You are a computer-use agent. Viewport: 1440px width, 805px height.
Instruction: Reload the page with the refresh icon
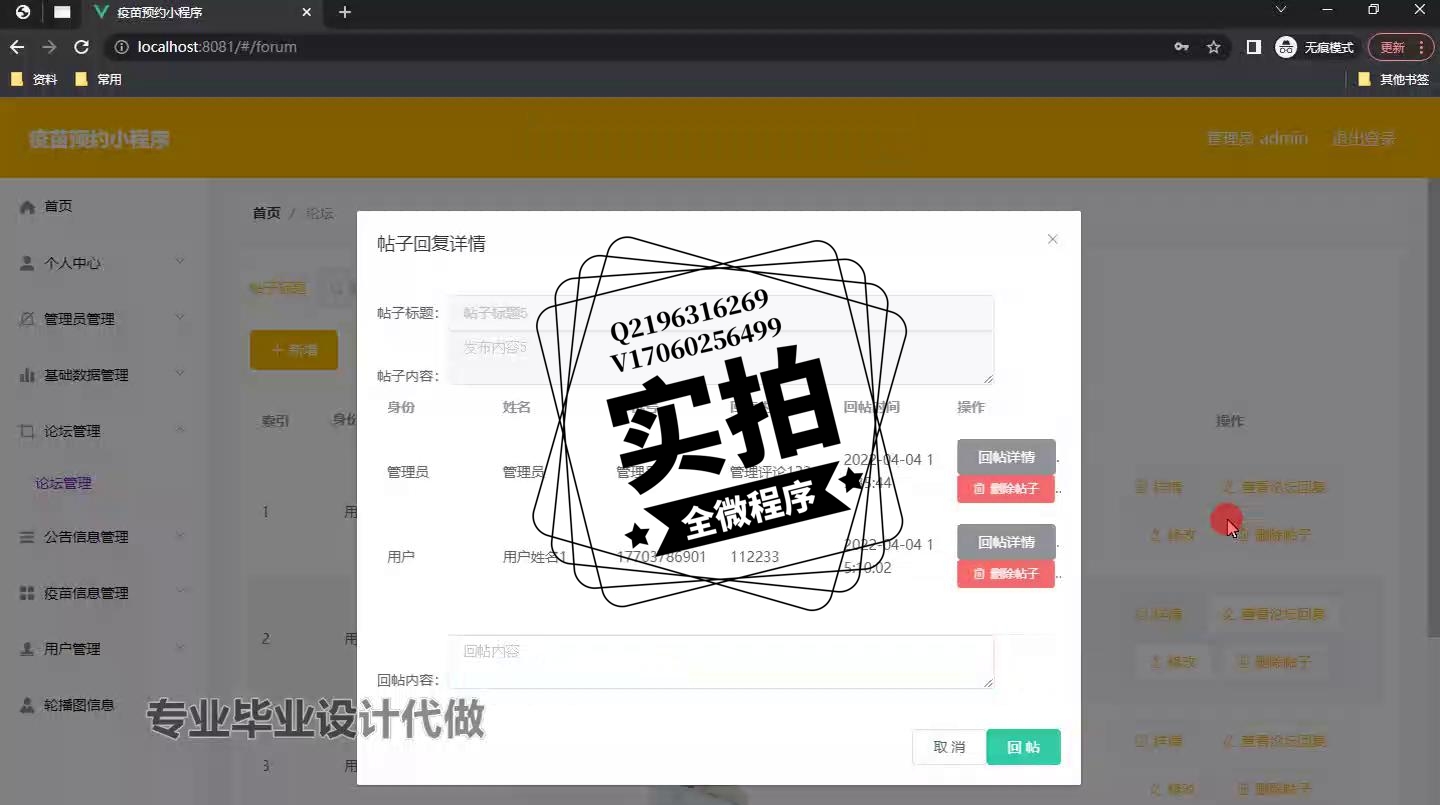82,47
